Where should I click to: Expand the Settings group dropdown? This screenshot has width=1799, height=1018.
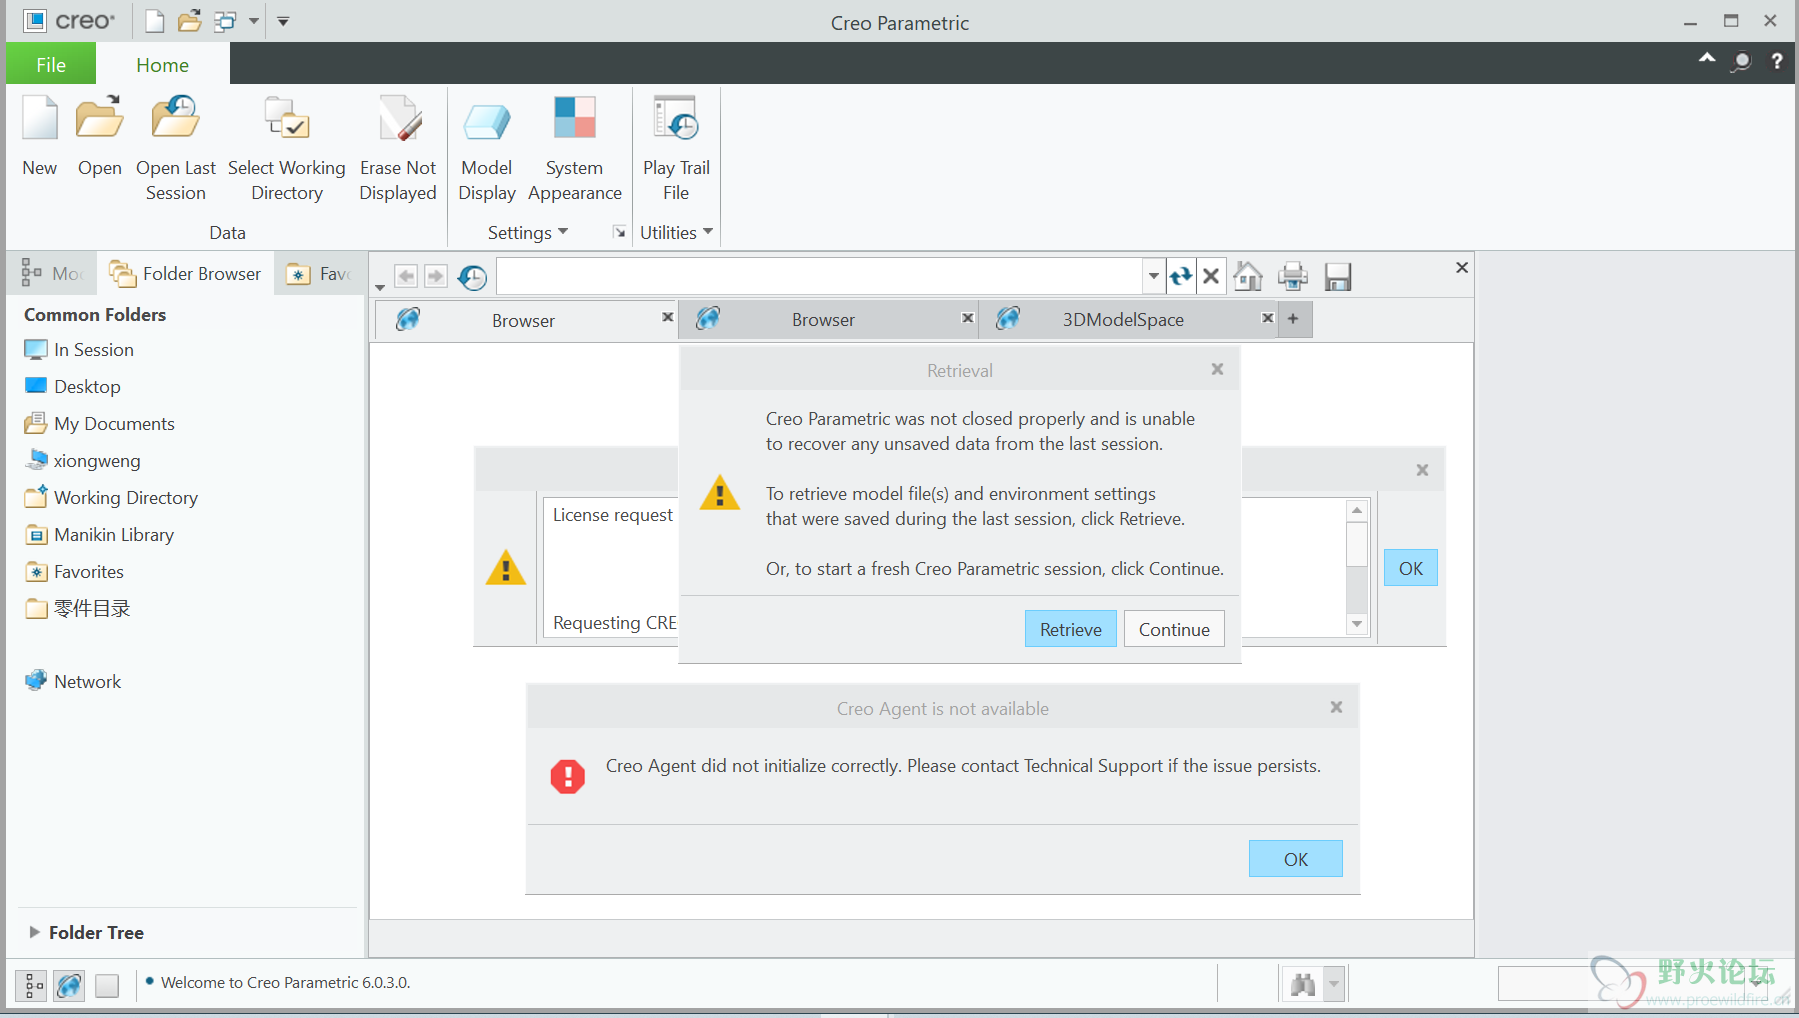pyautogui.click(x=528, y=232)
